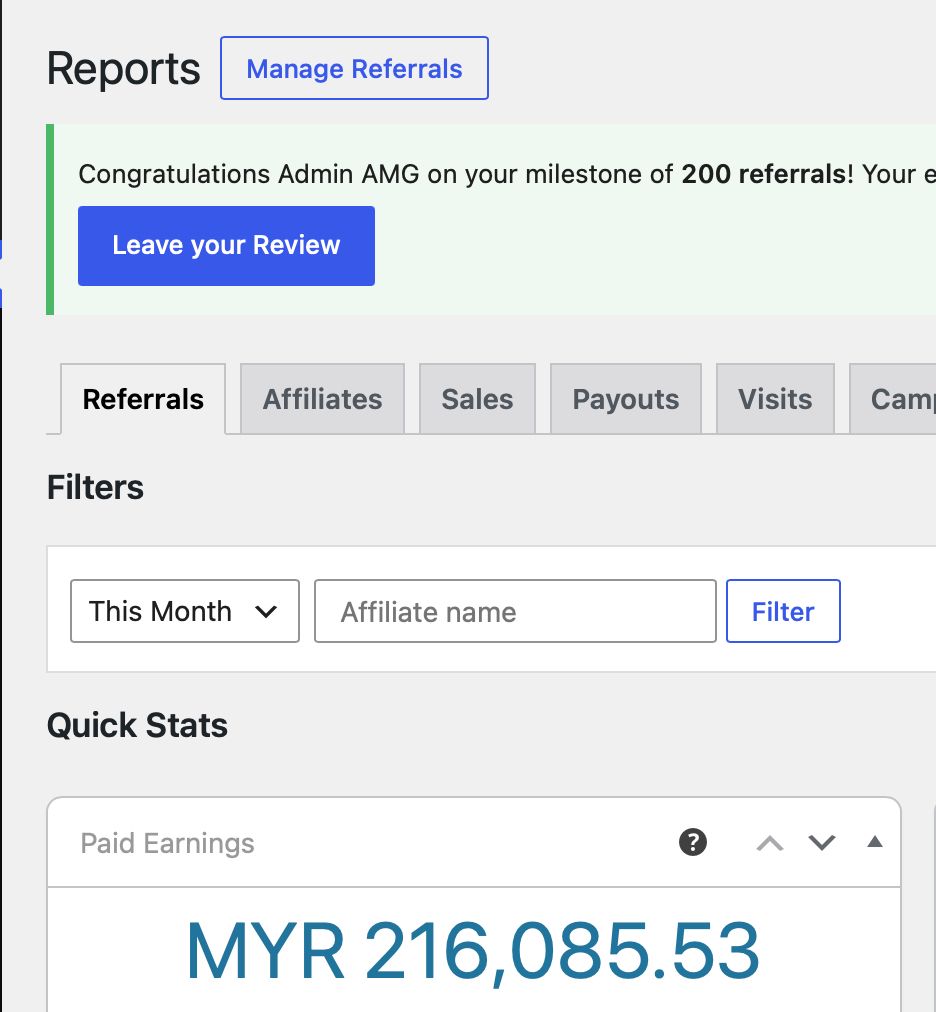Collapse the Paid Earnings panel
936x1012 pixels.
875,841
